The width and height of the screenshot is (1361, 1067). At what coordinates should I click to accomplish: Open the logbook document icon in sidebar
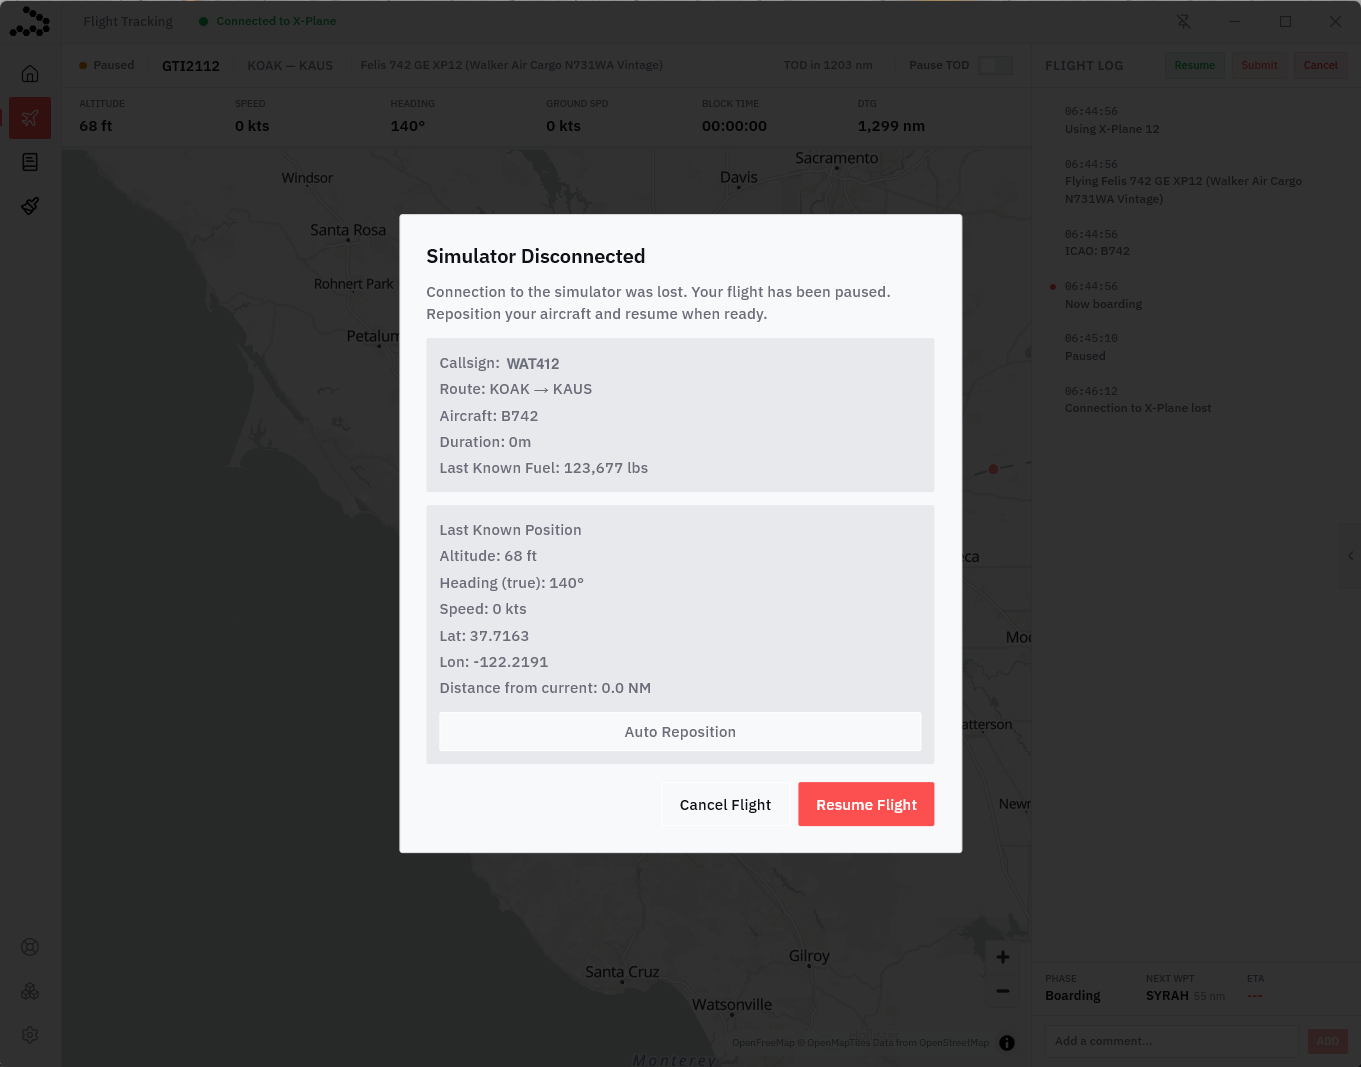(30, 162)
